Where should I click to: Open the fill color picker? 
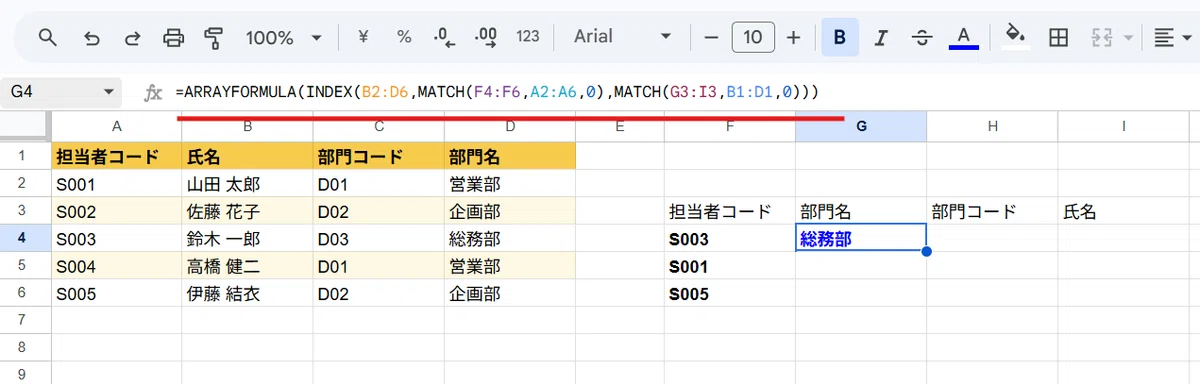pyautogui.click(x=1015, y=37)
